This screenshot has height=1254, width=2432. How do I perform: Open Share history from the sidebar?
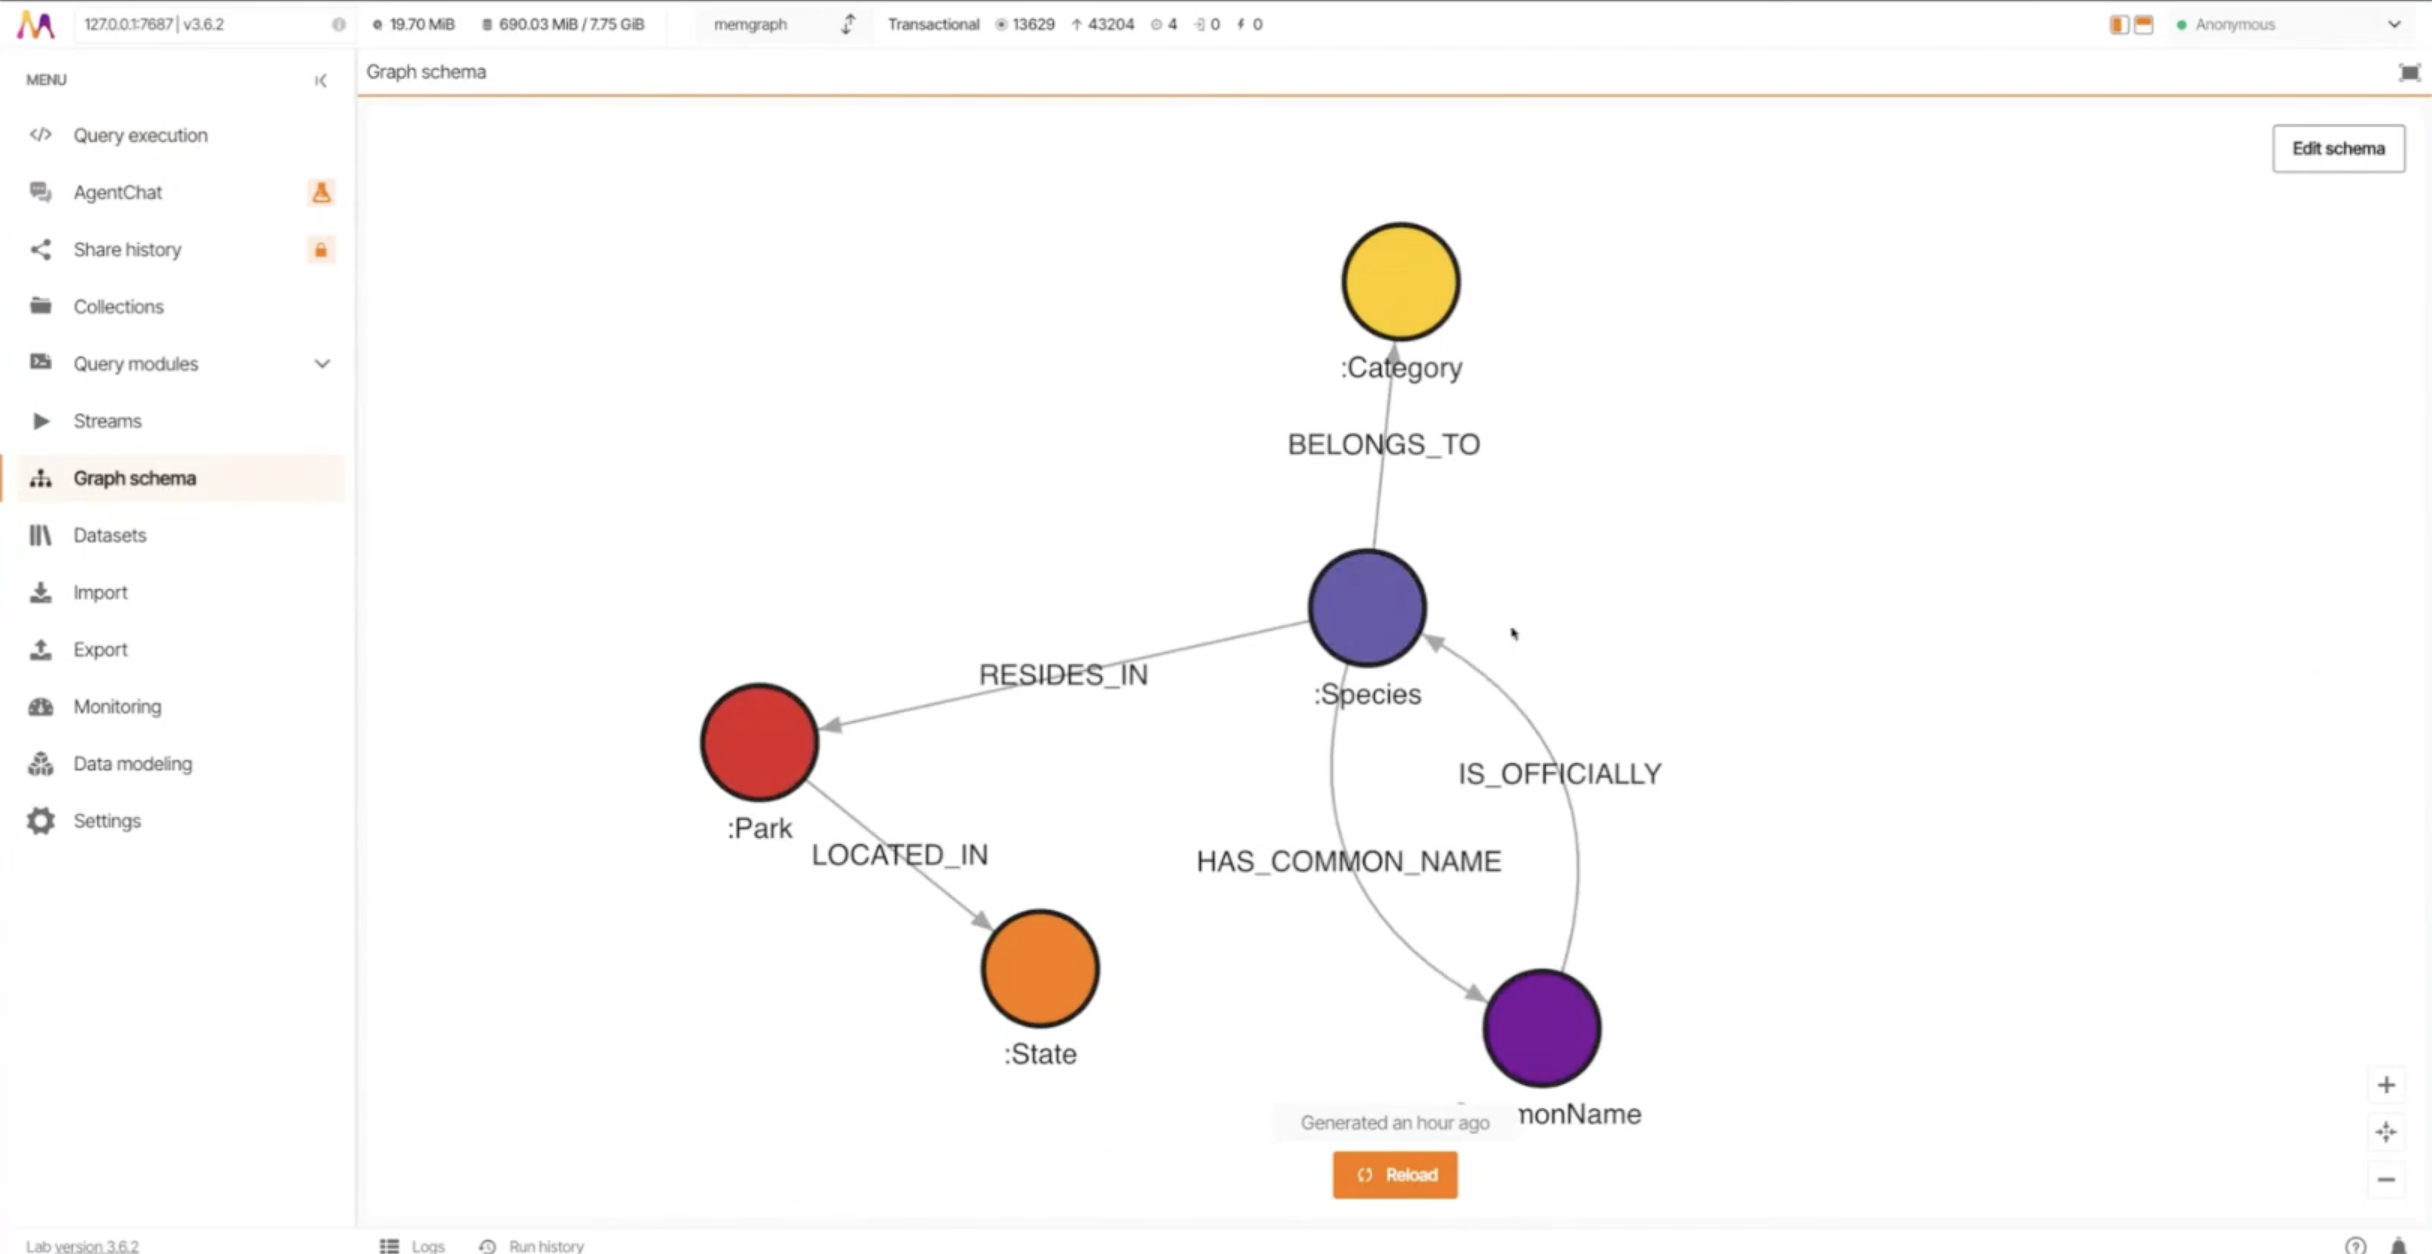(x=127, y=249)
